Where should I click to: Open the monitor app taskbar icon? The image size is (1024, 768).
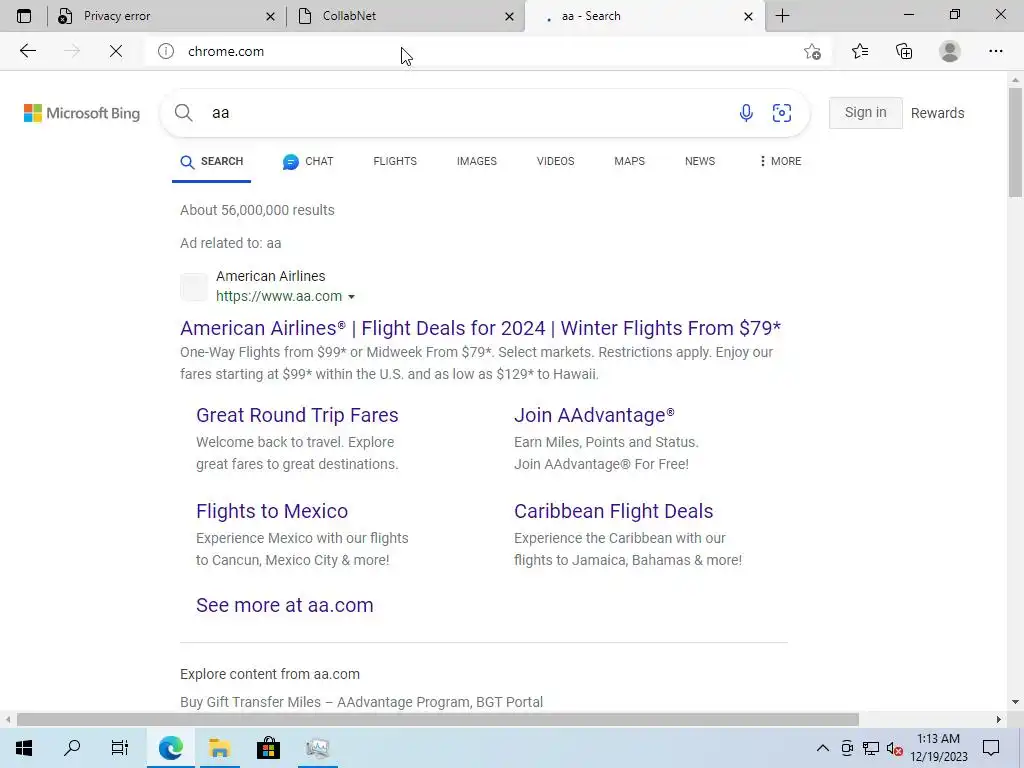click(317, 748)
